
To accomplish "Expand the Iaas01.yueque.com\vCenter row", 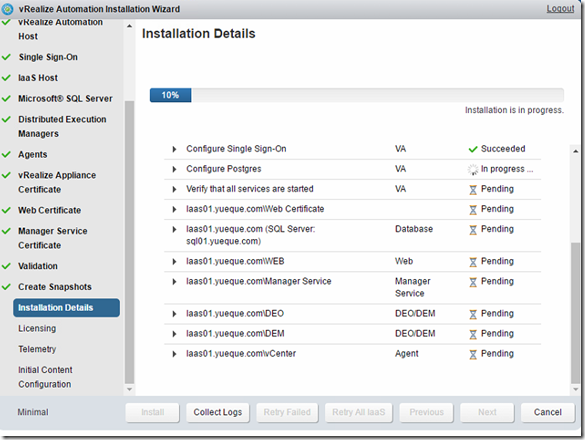I will [174, 354].
